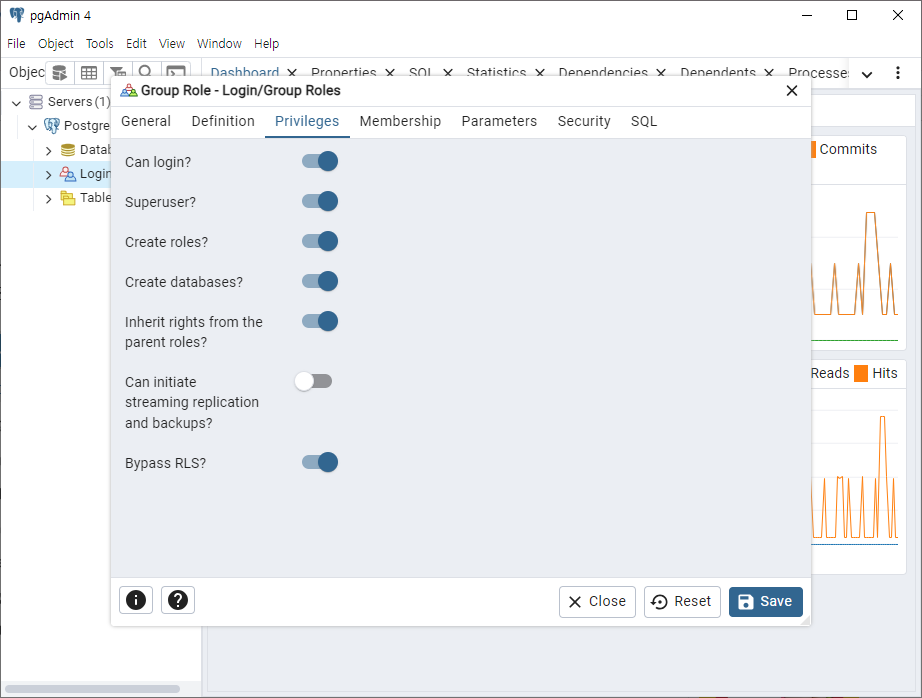This screenshot has width=922, height=698.
Task: Close the Properties tab
Action: [390, 73]
